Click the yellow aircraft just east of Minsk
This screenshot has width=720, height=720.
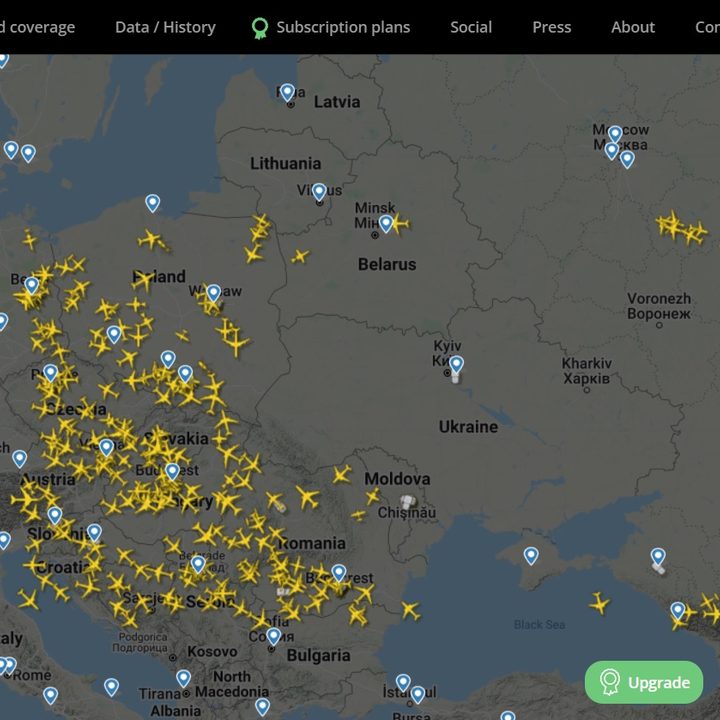[x=400, y=224]
